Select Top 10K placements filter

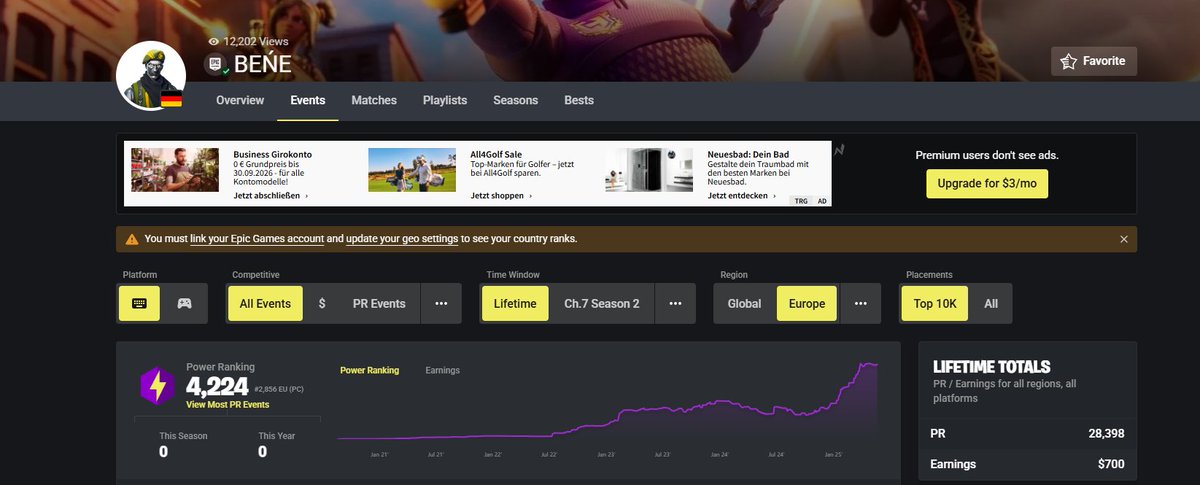point(934,304)
